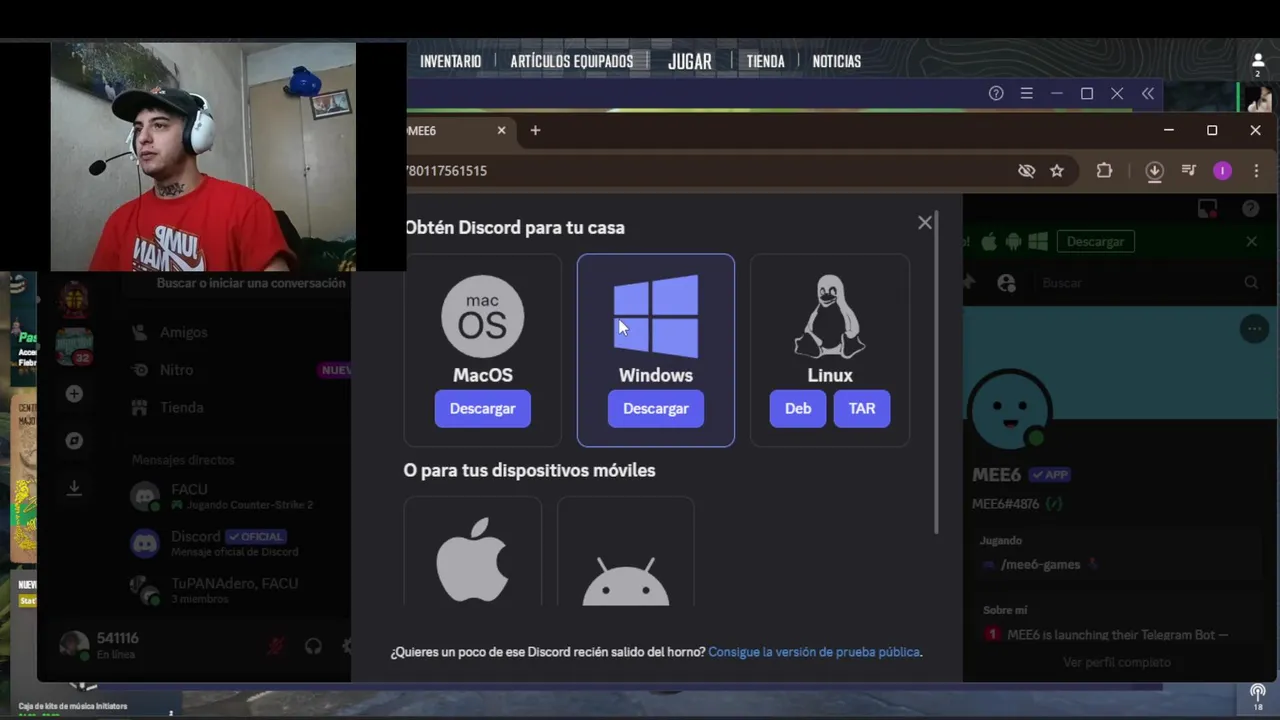Click Ver perfil completo in MEE6 profile
The width and height of the screenshot is (1280, 720).
click(1117, 662)
